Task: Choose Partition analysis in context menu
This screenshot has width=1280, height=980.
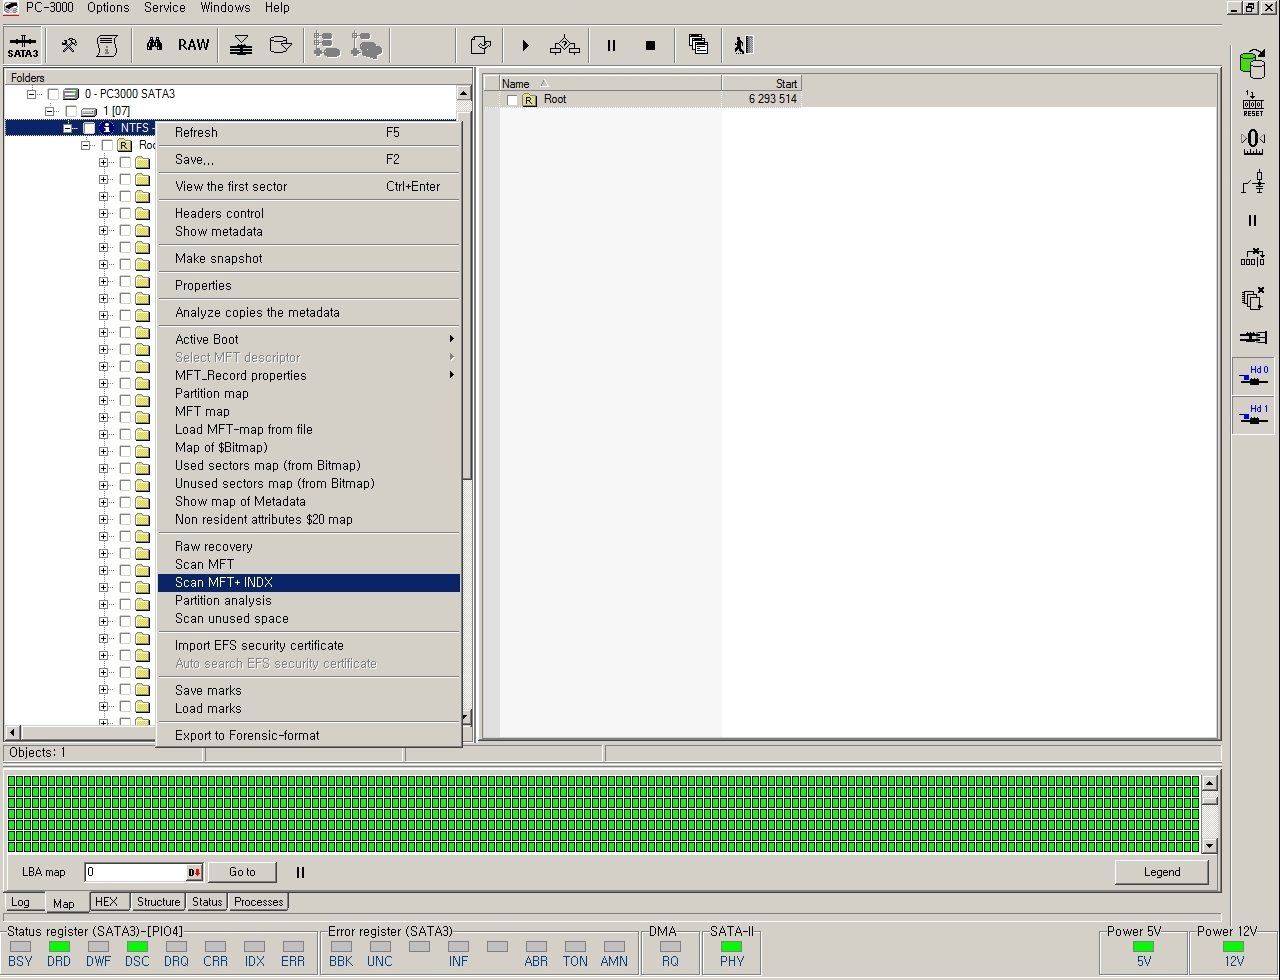Action: click(308, 600)
